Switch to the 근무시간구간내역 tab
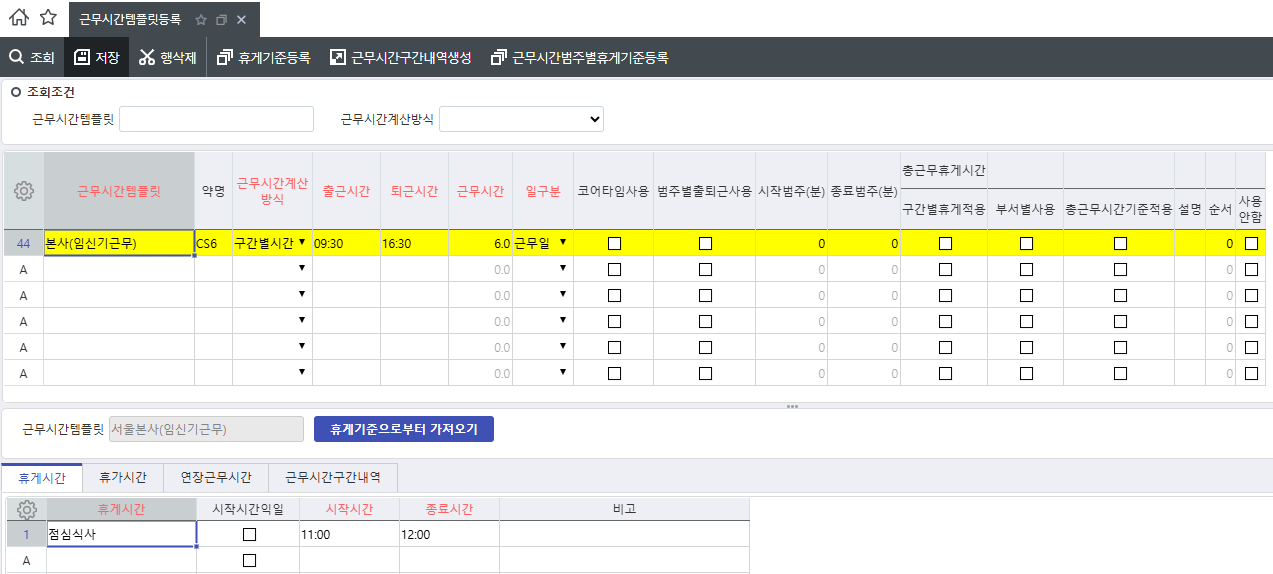The image size is (1273, 574). pyautogui.click(x=340, y=477)
